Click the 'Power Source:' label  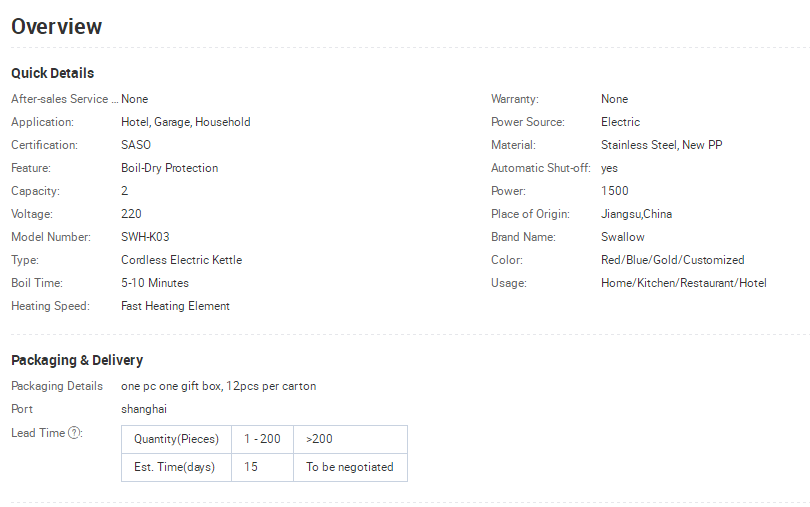point(527,122)
